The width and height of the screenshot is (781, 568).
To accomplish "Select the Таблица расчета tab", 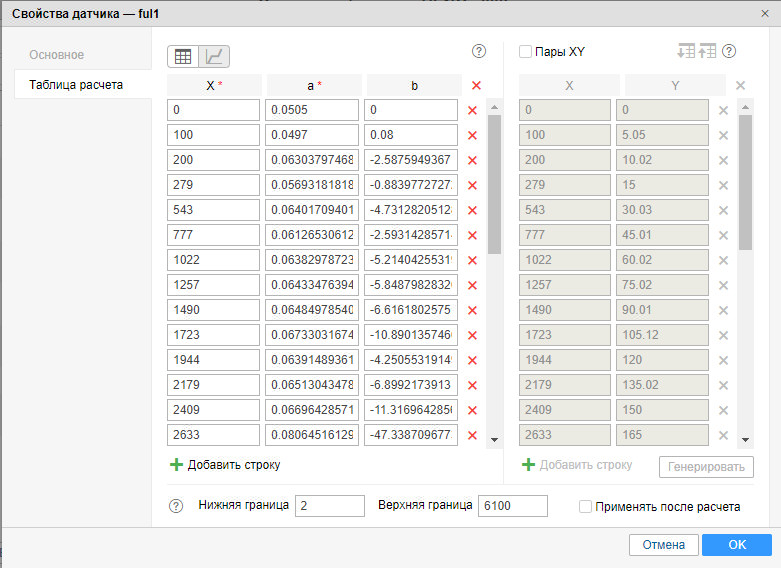I will (x=76, y=85).
